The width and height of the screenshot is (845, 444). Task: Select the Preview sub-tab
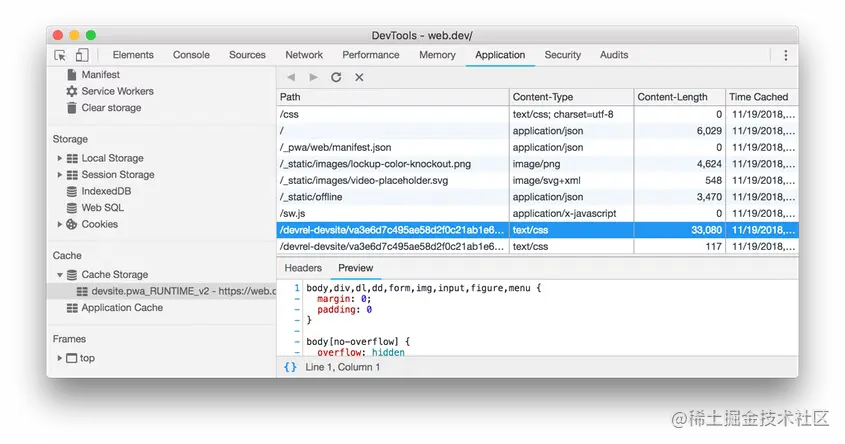[356, 268]
